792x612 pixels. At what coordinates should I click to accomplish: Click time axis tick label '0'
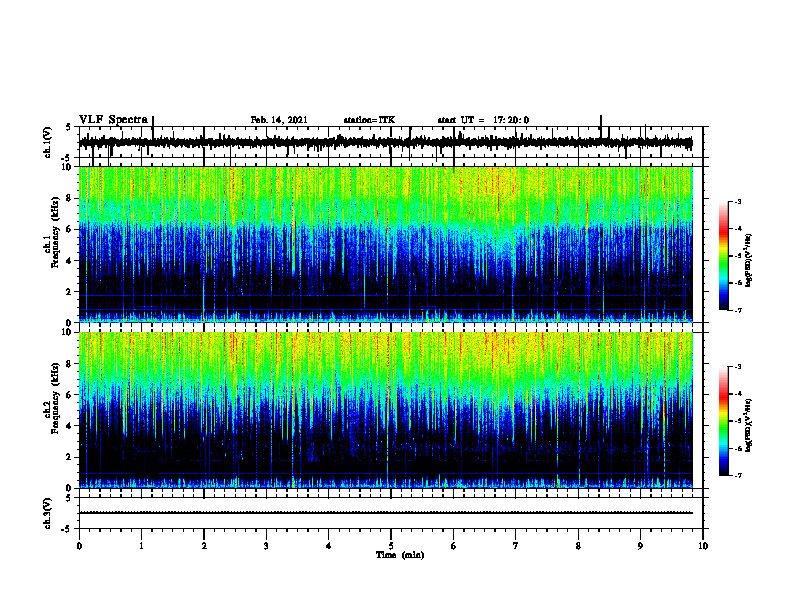pos(79,546)
